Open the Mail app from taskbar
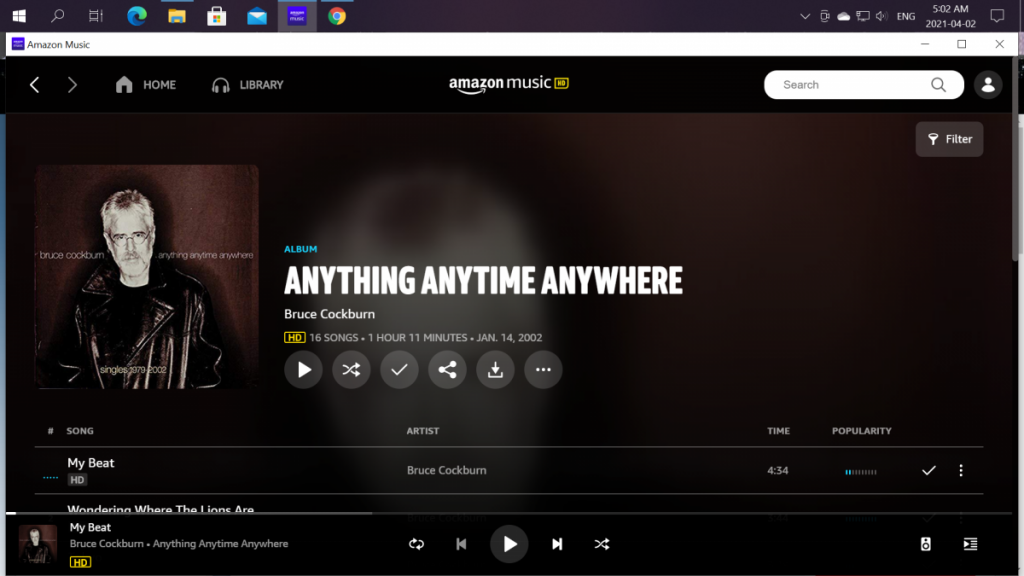Image resolution: width=1024 pixels, height=576 pixels. click(x=257, y=16)
